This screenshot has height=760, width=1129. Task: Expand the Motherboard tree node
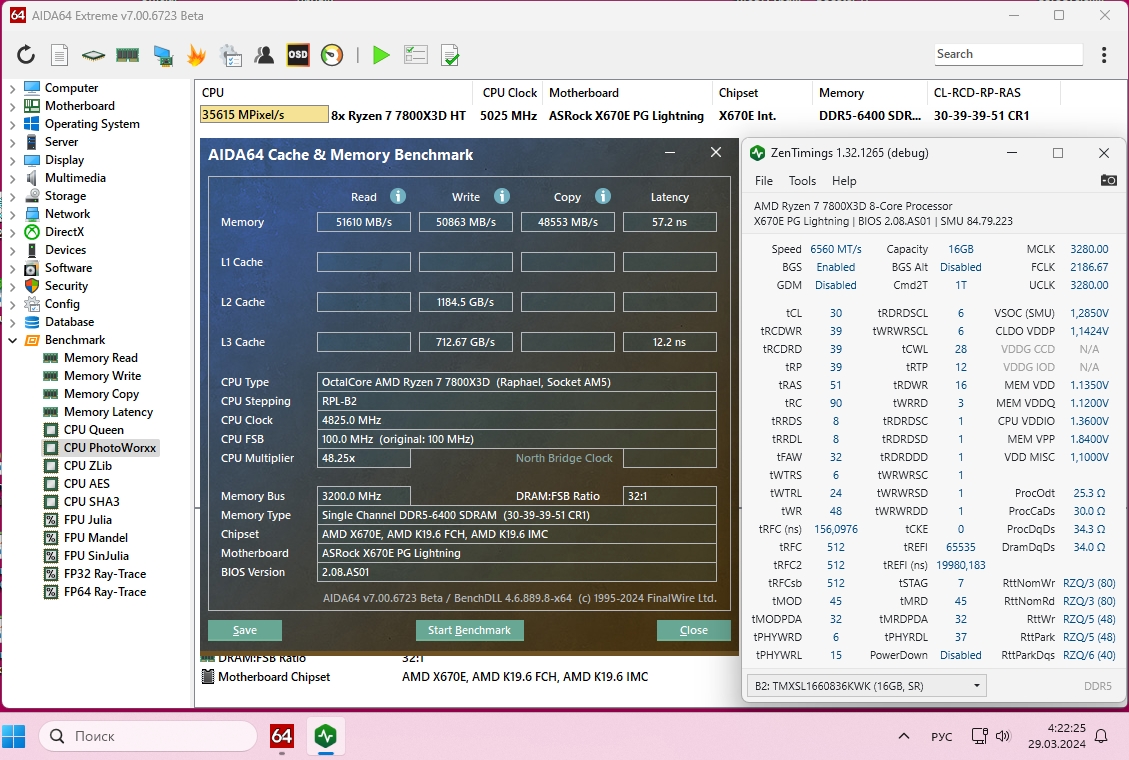pyautogui.click(x=12, y=106)
